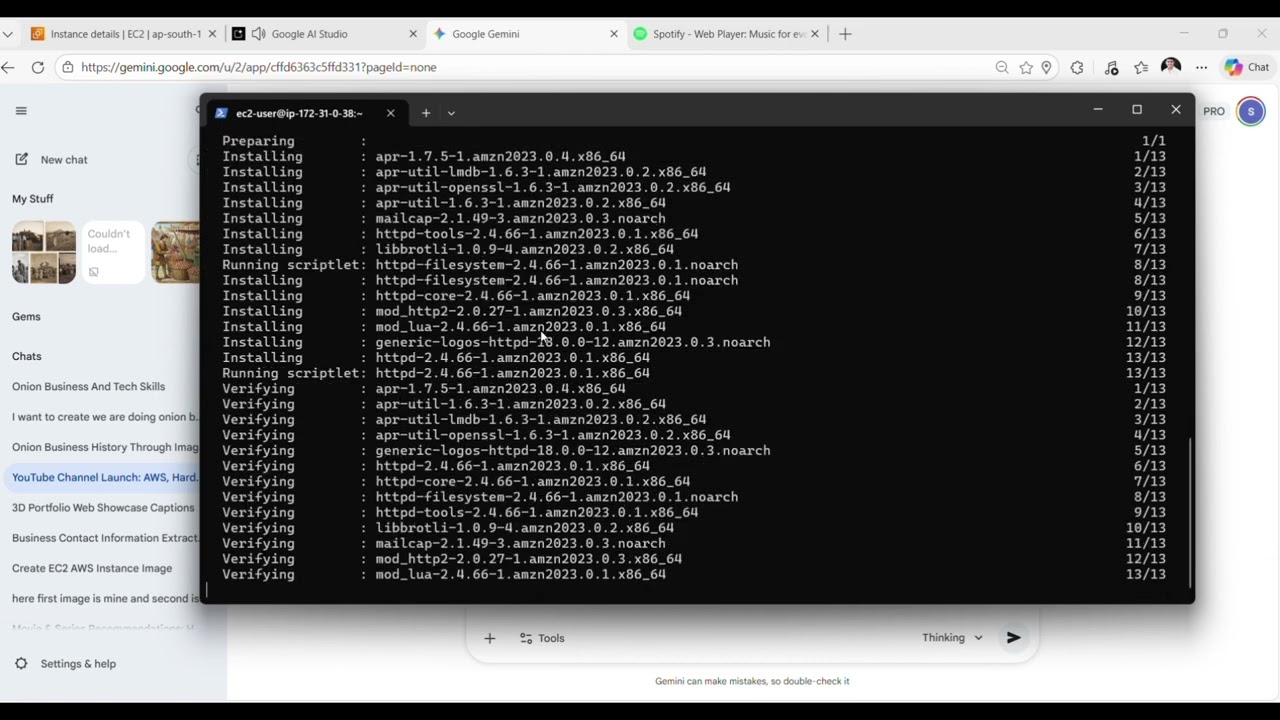Image resolution: width=1280 pixels, height=720 pixels.
Task: Click the view site information icon
Action: pos(68,67)
